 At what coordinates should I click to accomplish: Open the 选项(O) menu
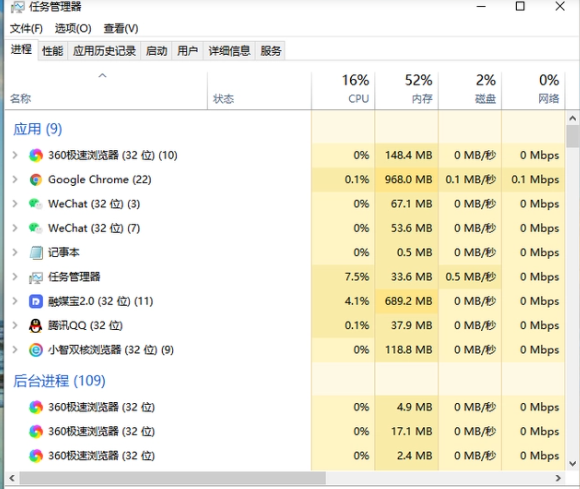coord(73,28)
